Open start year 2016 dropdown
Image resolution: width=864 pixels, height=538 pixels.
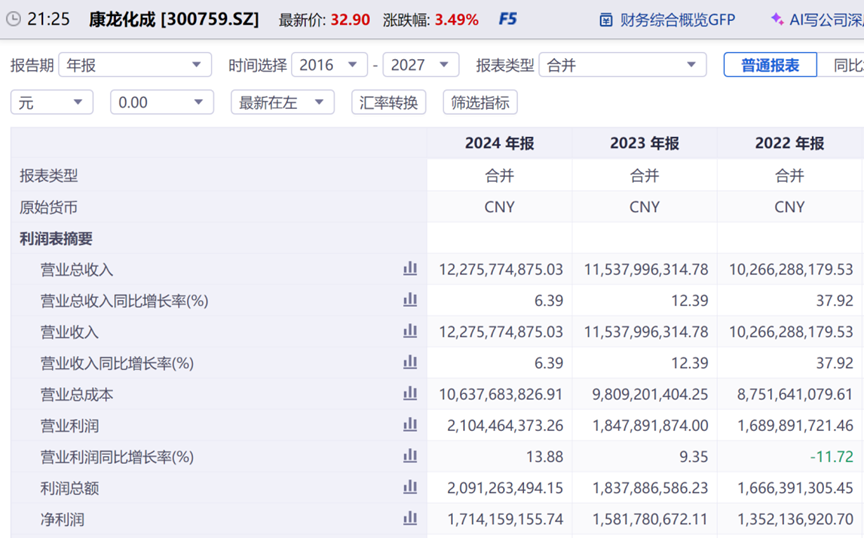329,65
